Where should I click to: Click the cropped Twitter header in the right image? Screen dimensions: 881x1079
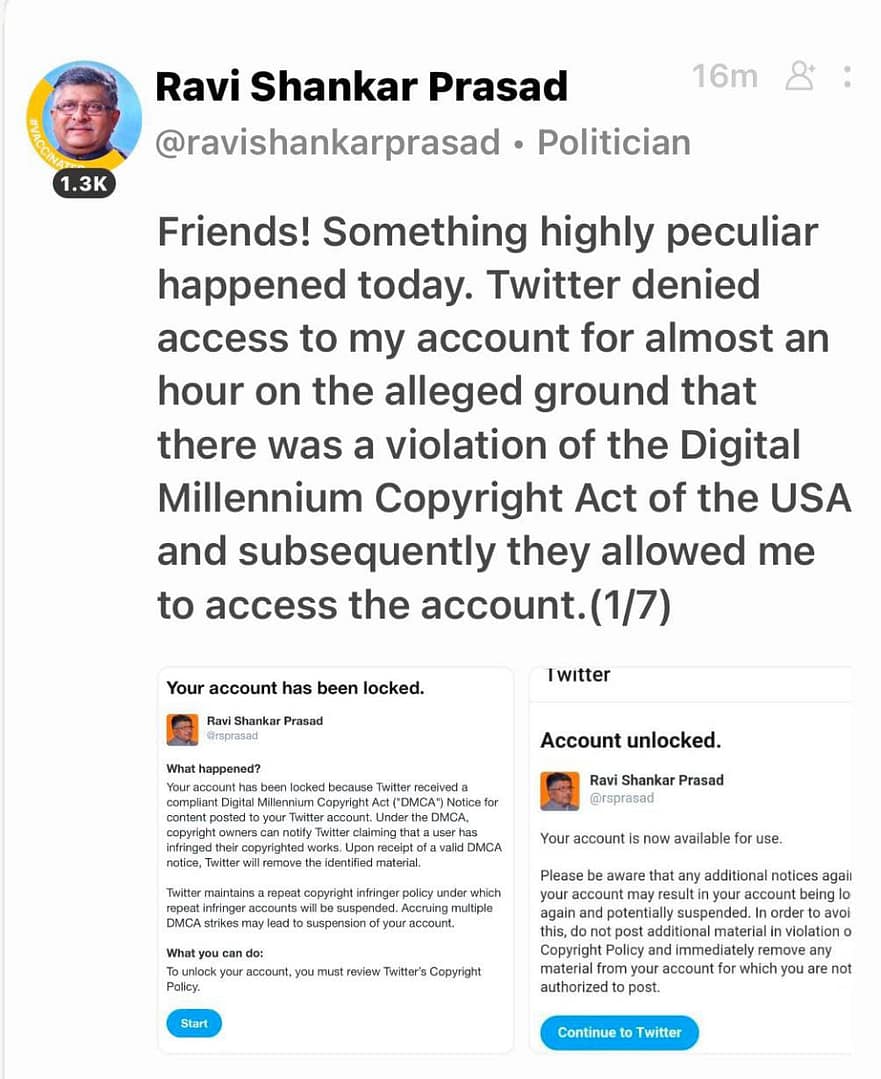579,675
